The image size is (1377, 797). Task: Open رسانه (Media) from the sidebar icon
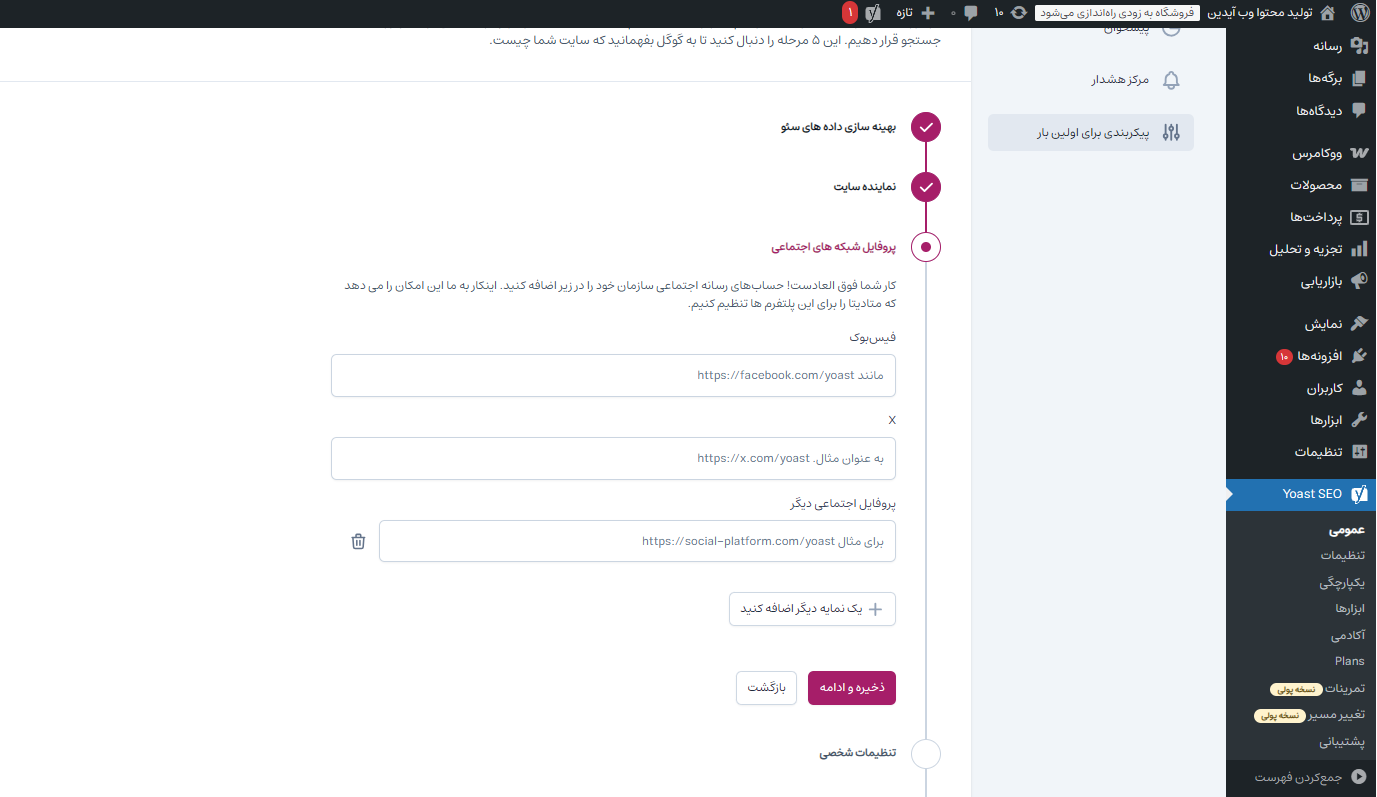(x=1358, y=46)
